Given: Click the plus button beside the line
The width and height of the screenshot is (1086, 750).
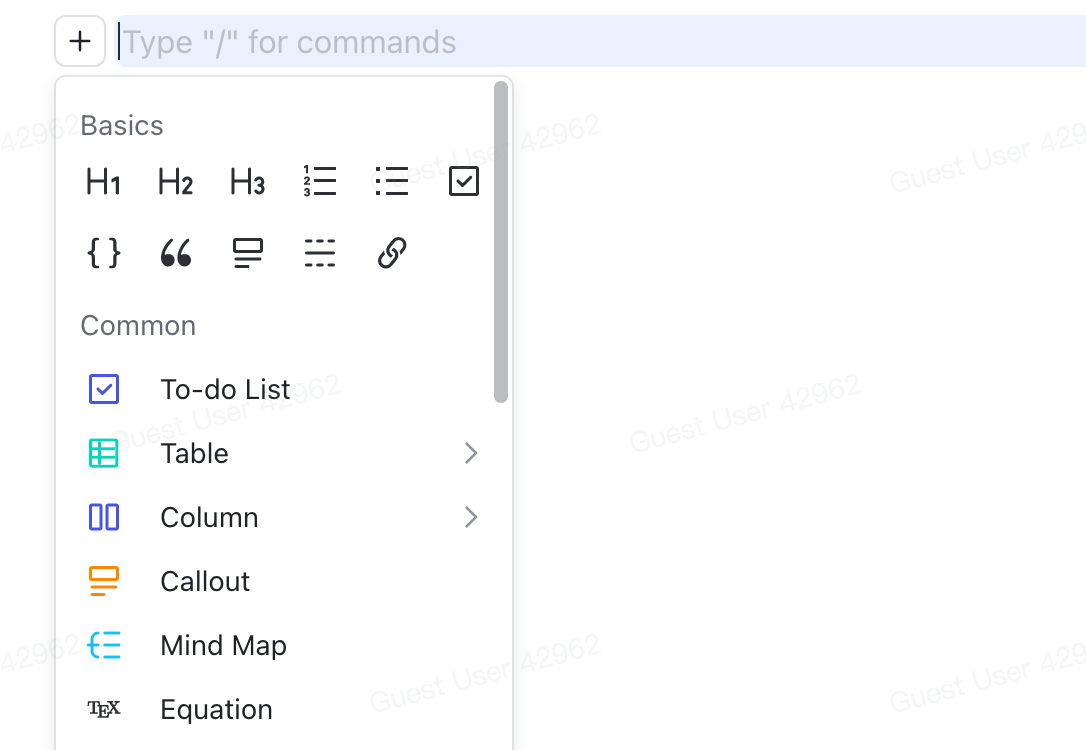Looking at the screenshot, I should tap(80, 42).
